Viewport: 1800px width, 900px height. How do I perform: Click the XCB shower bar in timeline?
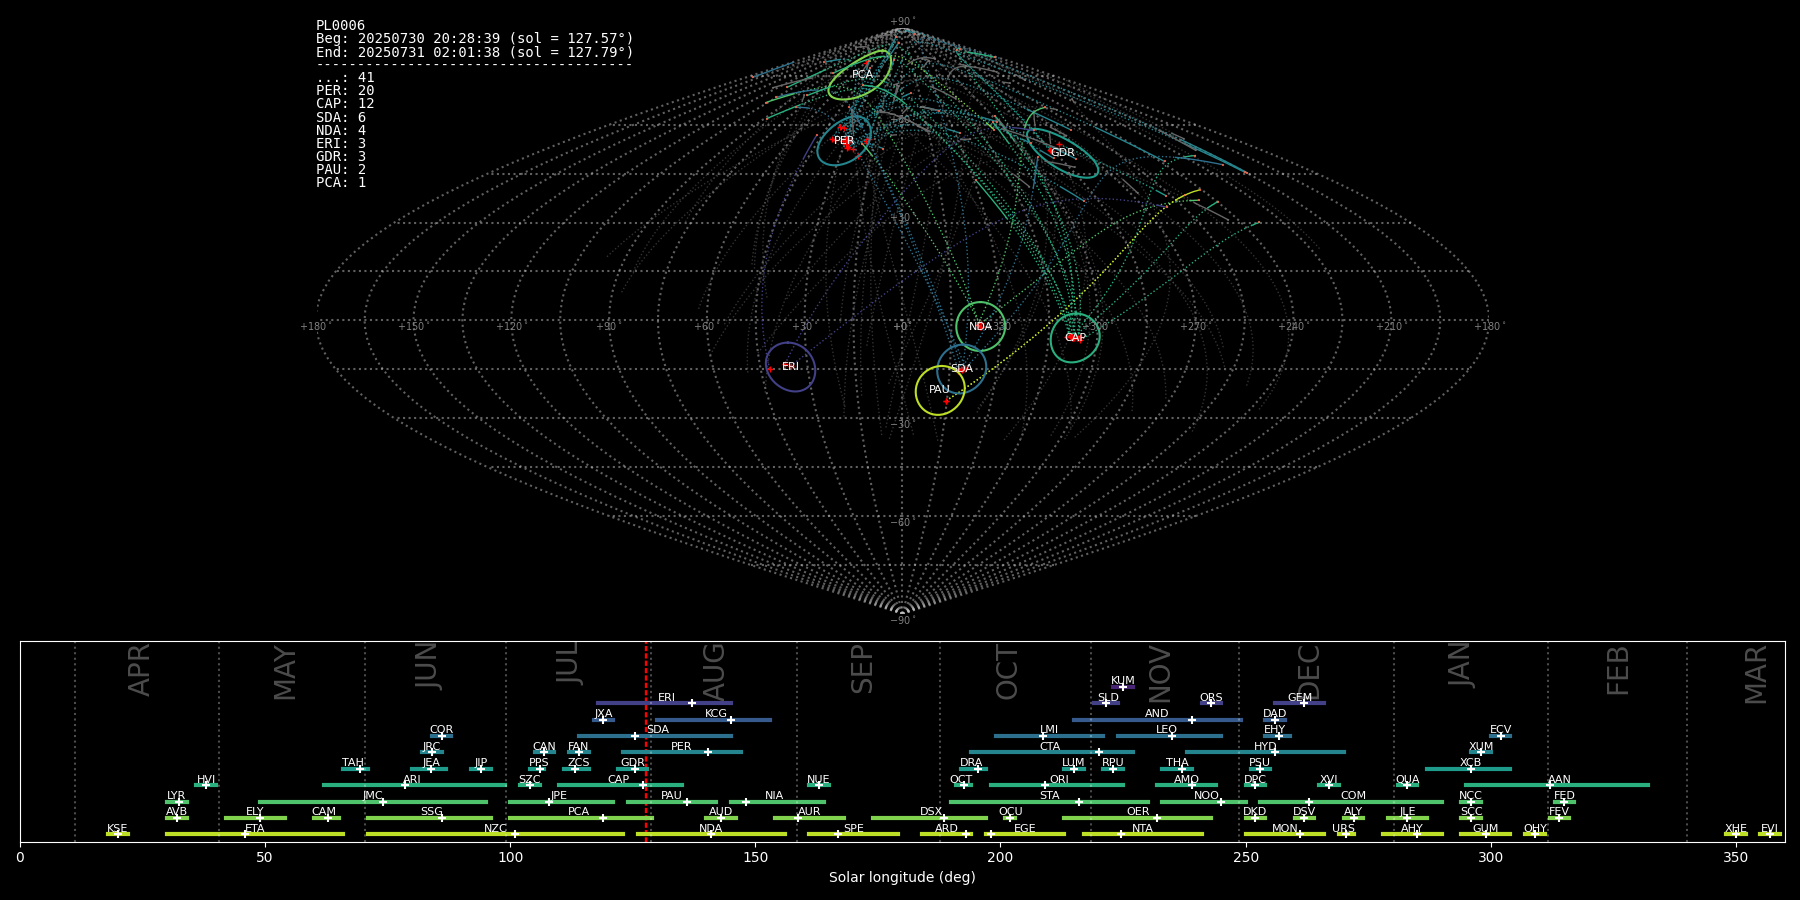[1468, 769]
